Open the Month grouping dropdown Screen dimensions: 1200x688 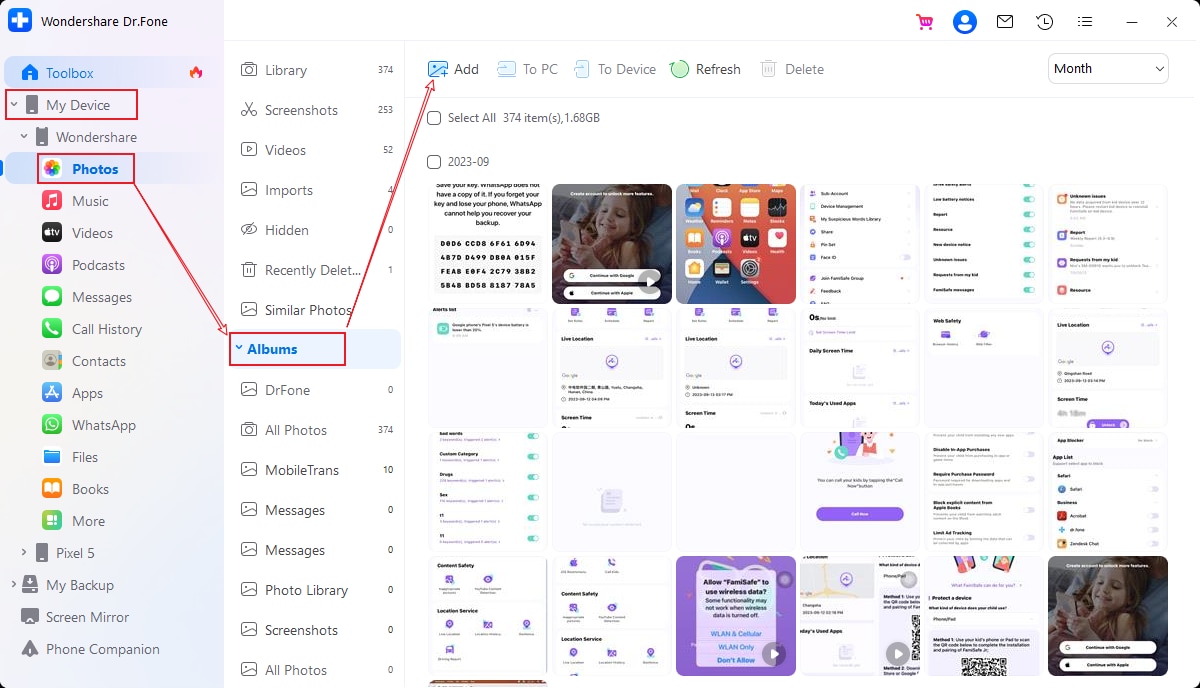click(1108, 68)
